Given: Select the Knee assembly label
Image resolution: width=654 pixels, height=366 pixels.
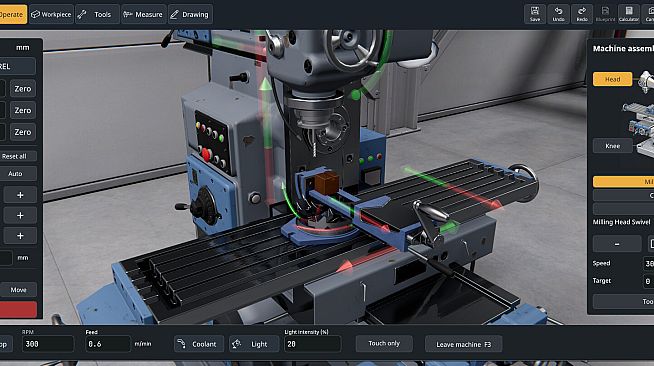Looking at the screenshot, I should [612, 146].
